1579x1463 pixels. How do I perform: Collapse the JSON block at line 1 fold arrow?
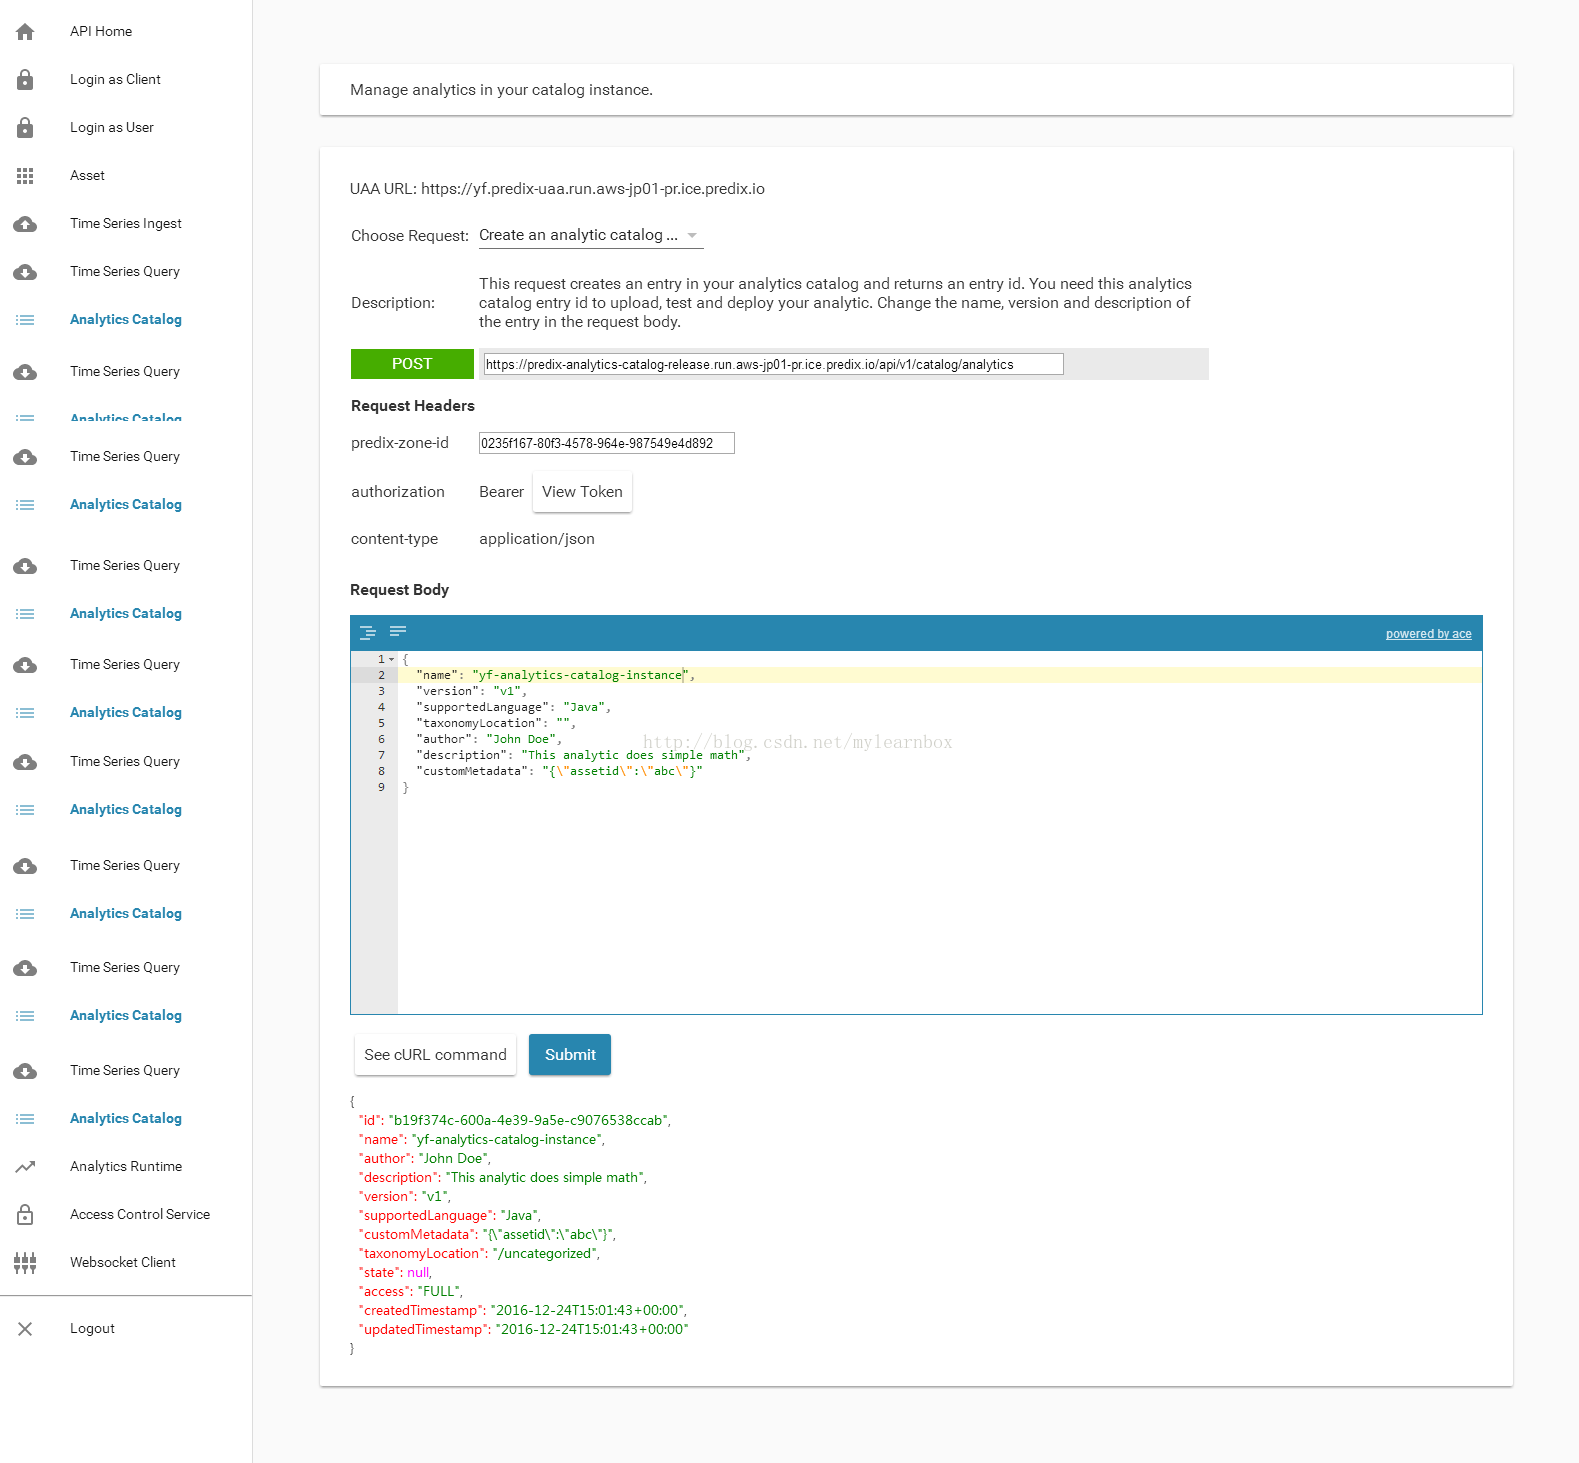click(x=392, y=660)
